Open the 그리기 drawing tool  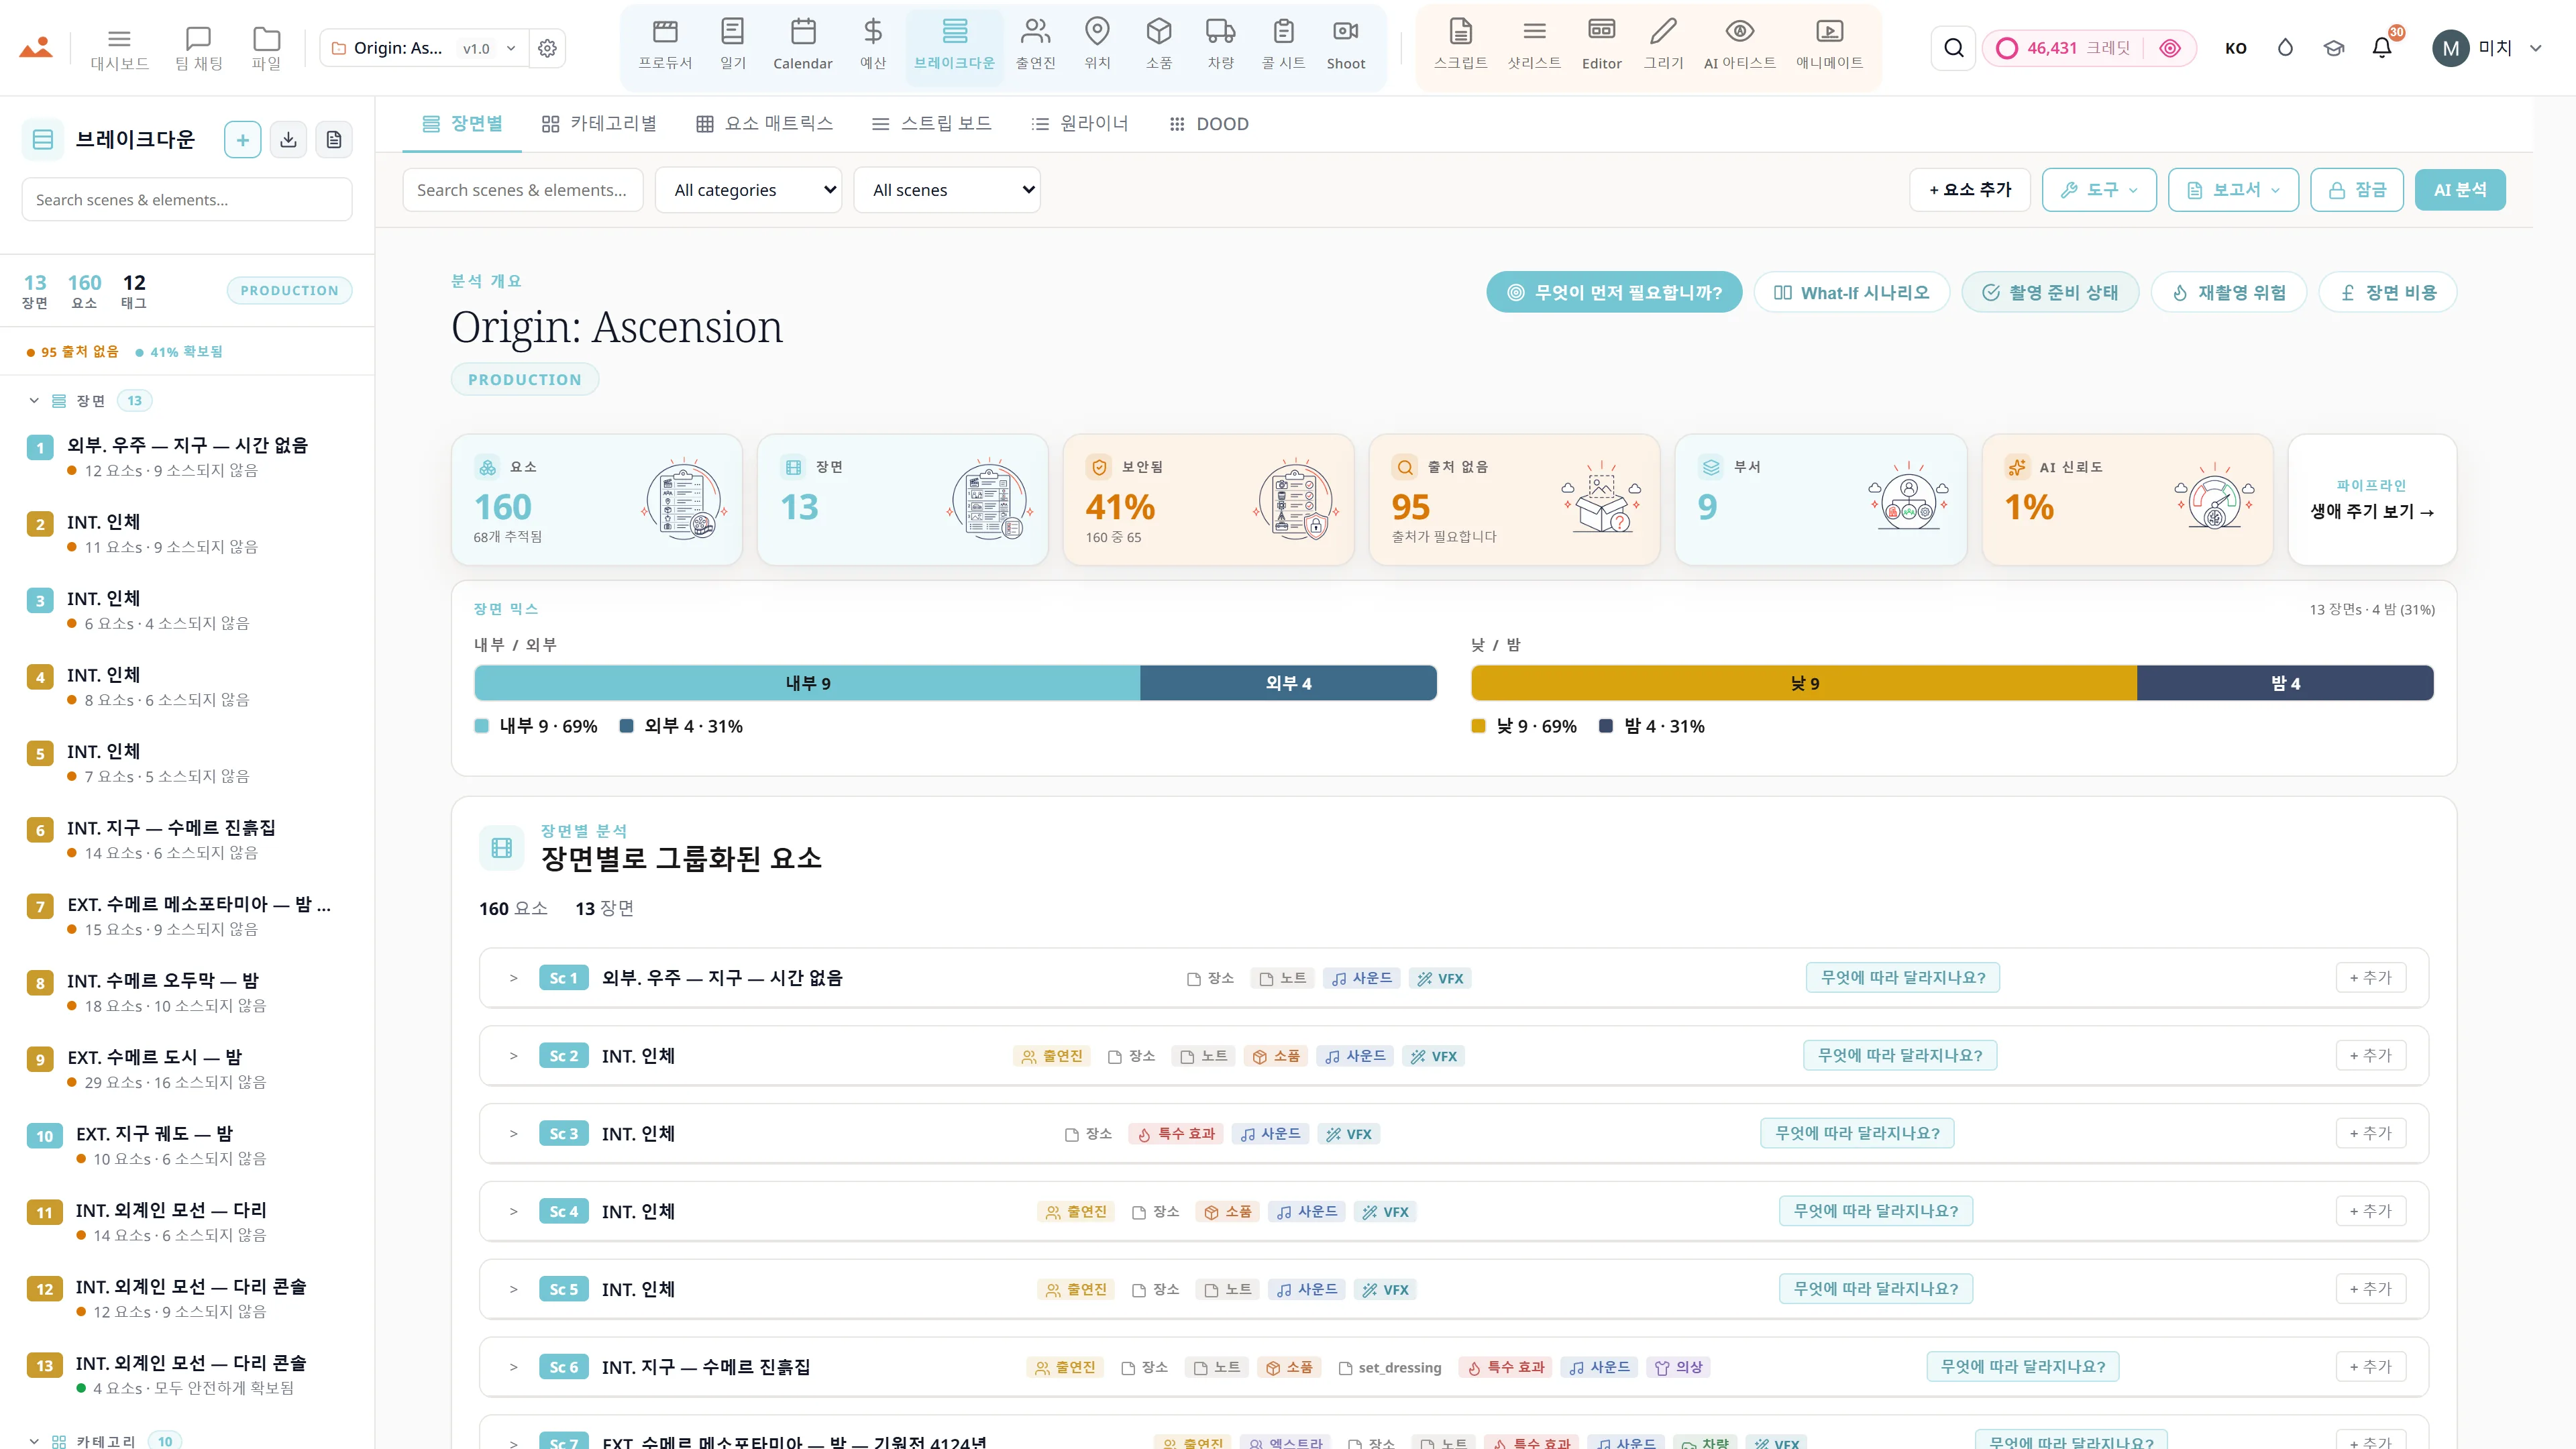point(1663,46)
